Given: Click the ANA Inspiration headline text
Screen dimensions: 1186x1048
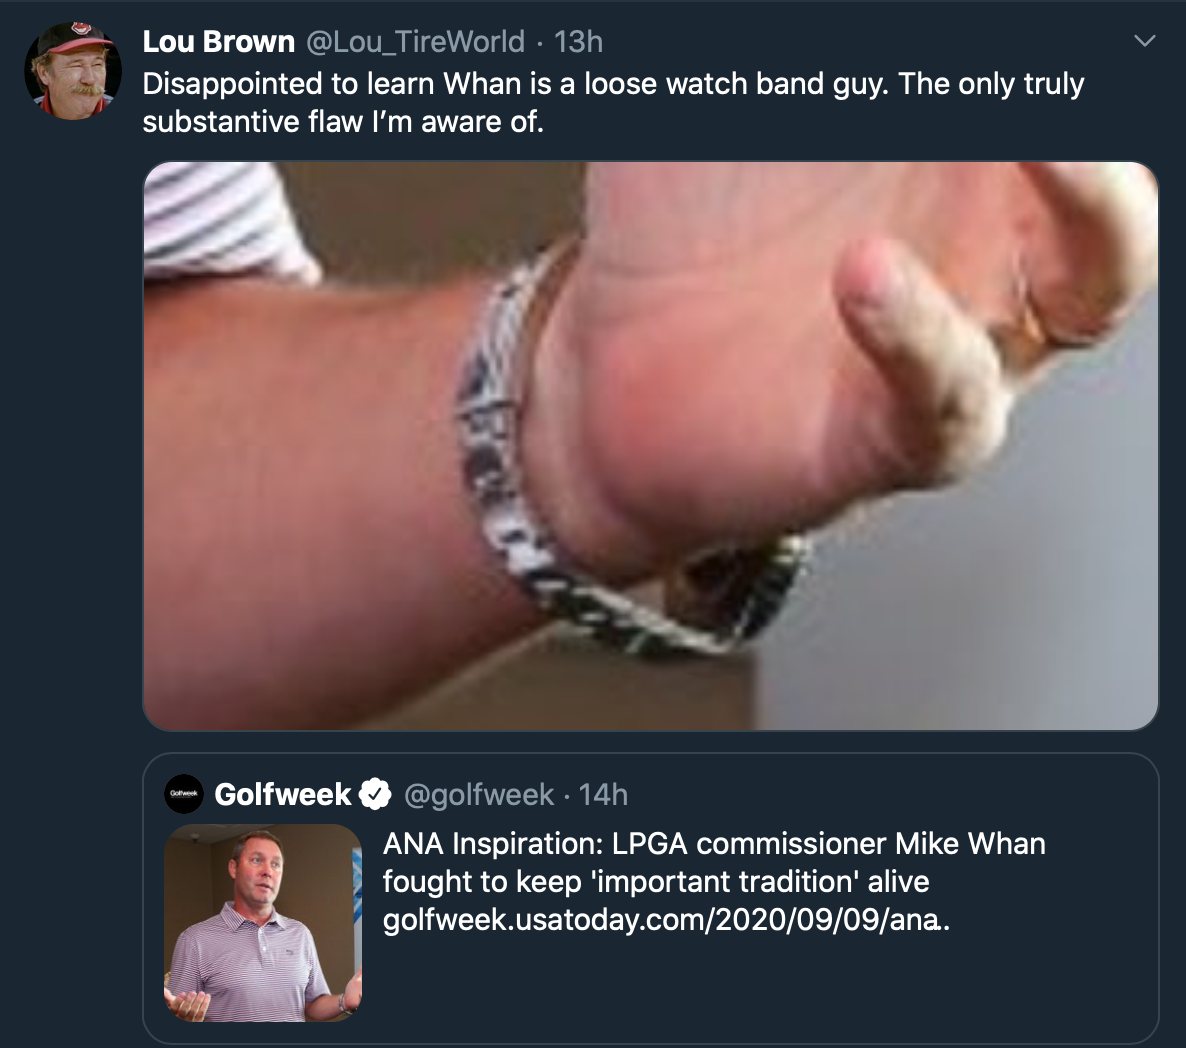Looking at the screenshot, I should (x=714, y=843).
